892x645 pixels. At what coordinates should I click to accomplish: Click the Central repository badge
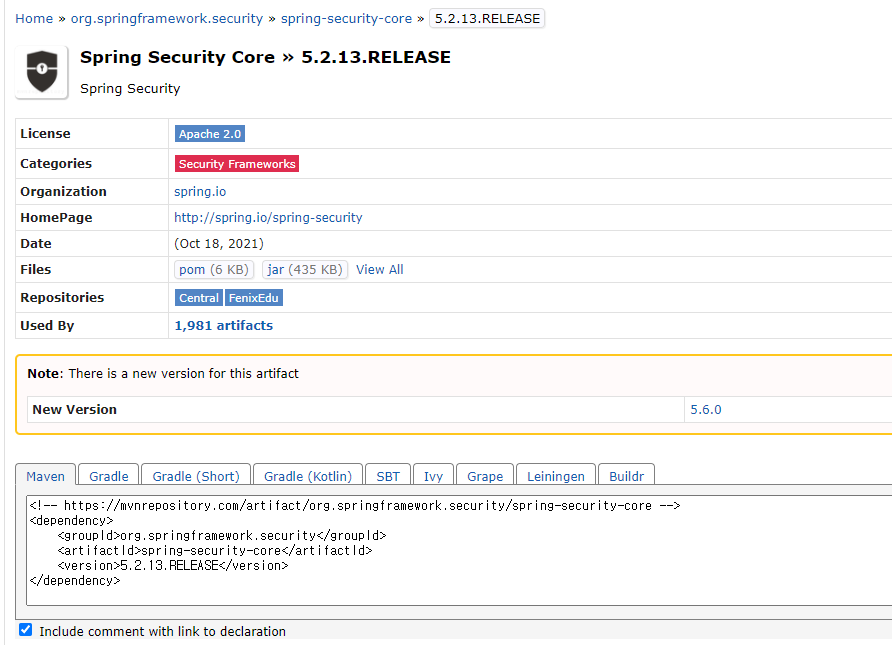pyautogui.click(x=199, y=298)
